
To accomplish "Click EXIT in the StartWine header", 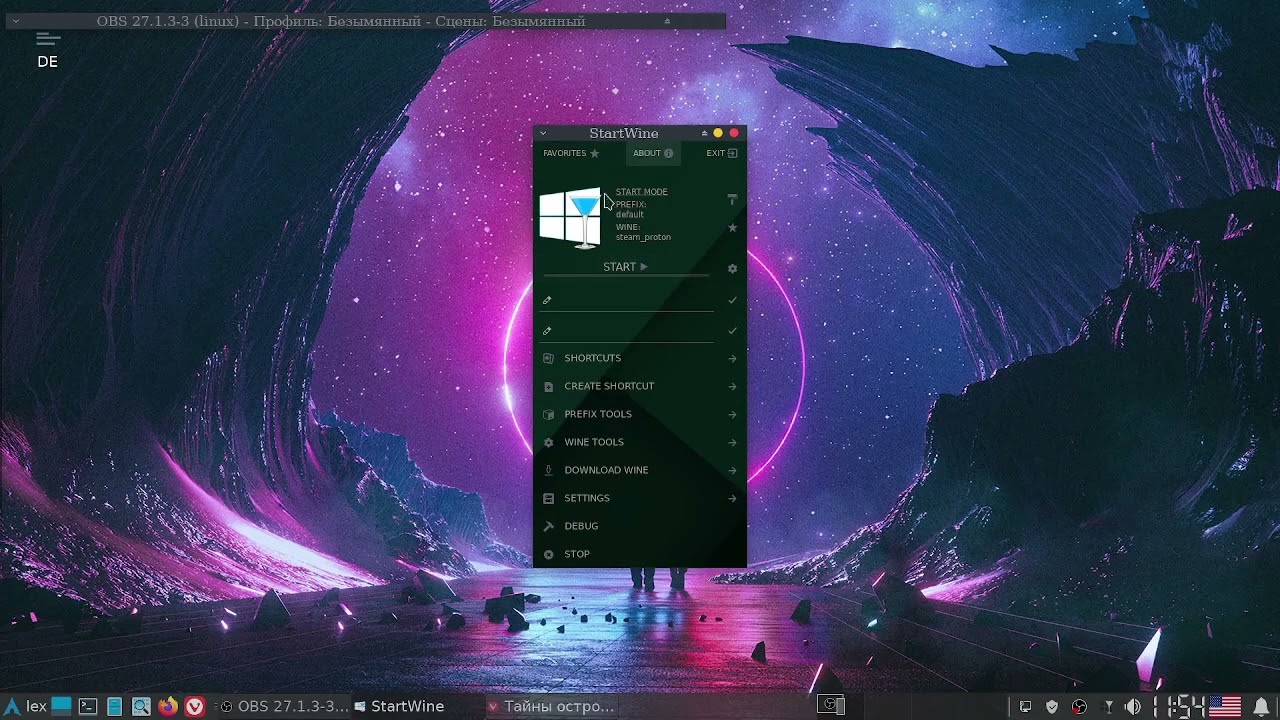I will pos(721,153).
